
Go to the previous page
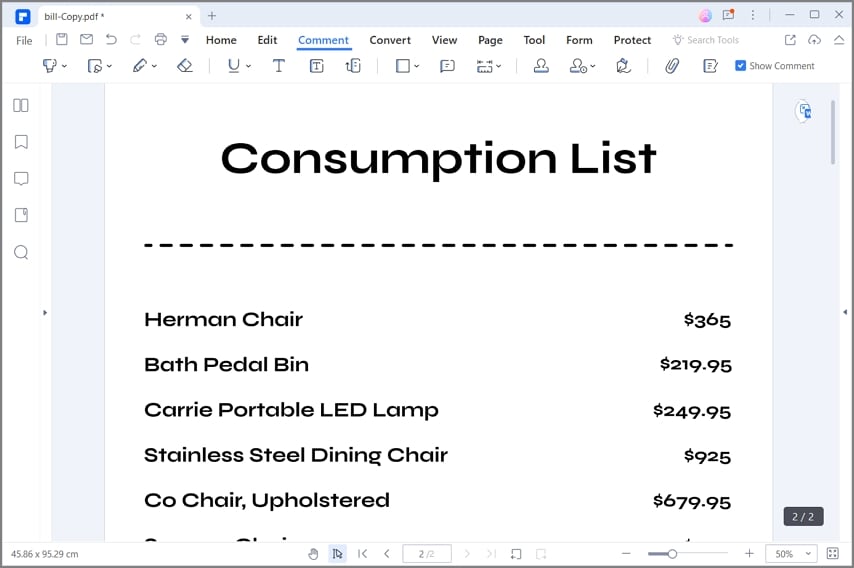coord(387,554)
